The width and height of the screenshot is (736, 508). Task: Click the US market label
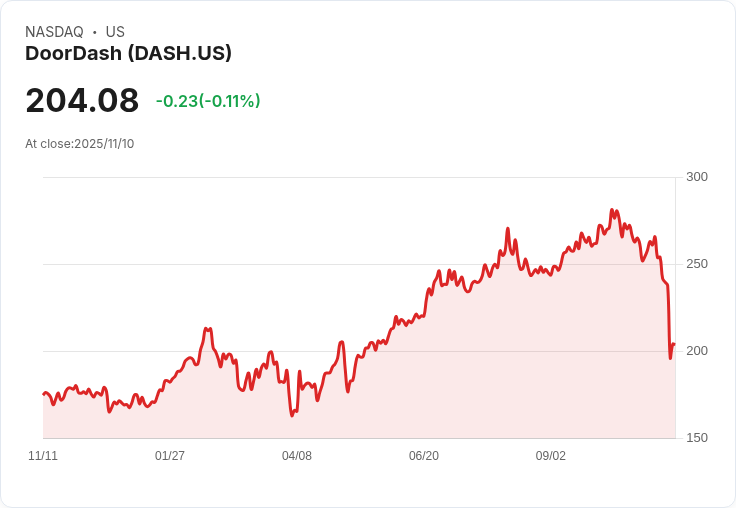tap(115, 32)
